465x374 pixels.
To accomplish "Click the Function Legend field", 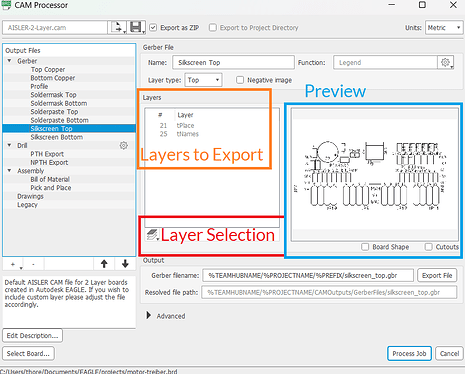I will click(x=385, y=62).
